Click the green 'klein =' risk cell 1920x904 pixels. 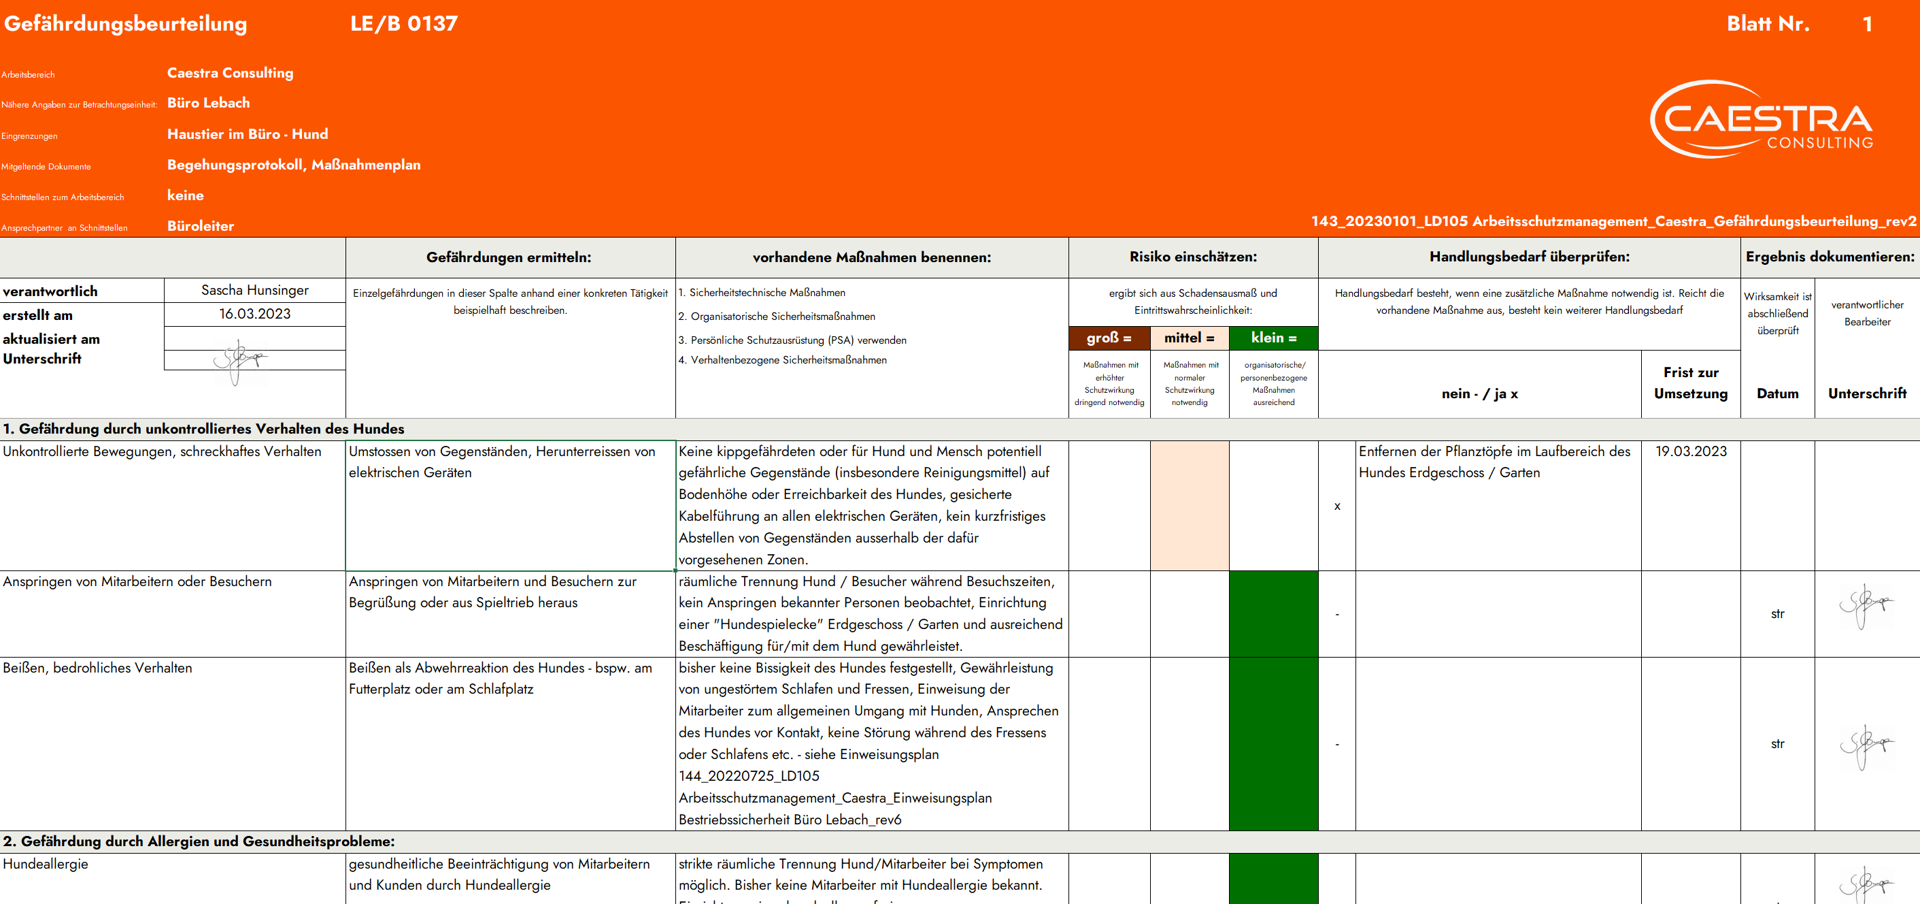1273,338
